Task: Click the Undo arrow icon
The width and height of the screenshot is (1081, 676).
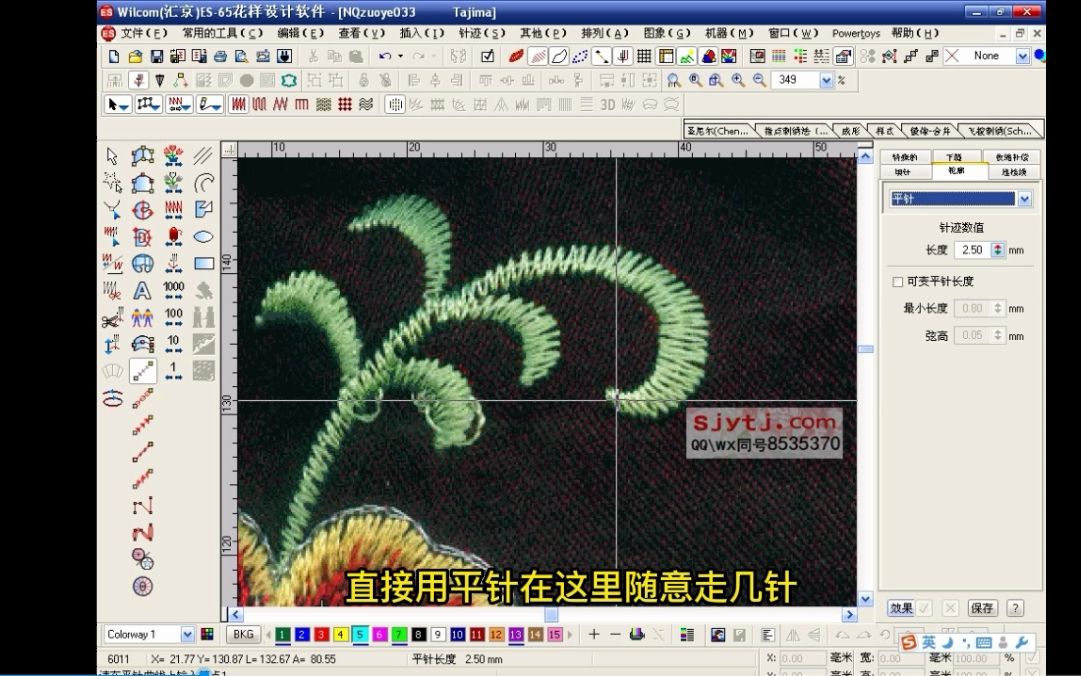Action: (x=384, y=56)
